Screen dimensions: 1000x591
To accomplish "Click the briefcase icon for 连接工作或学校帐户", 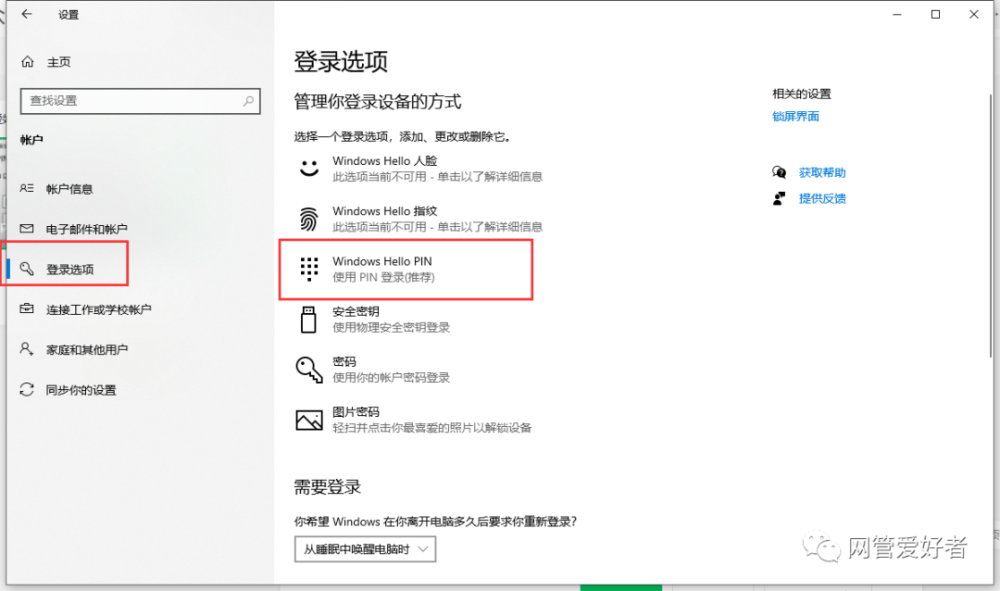I will pos(27,309).
